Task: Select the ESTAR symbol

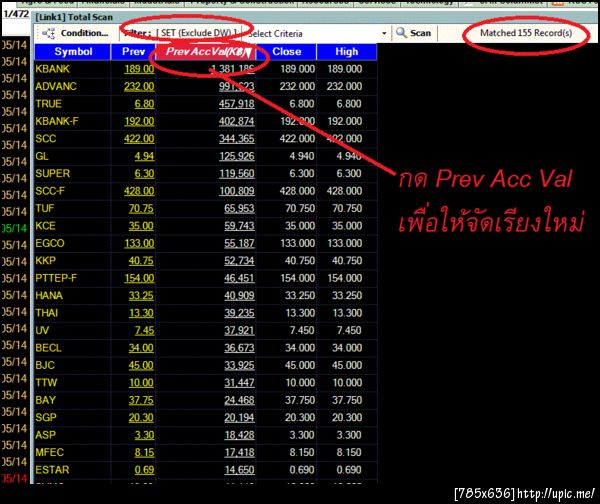Action: pos(52,470)
